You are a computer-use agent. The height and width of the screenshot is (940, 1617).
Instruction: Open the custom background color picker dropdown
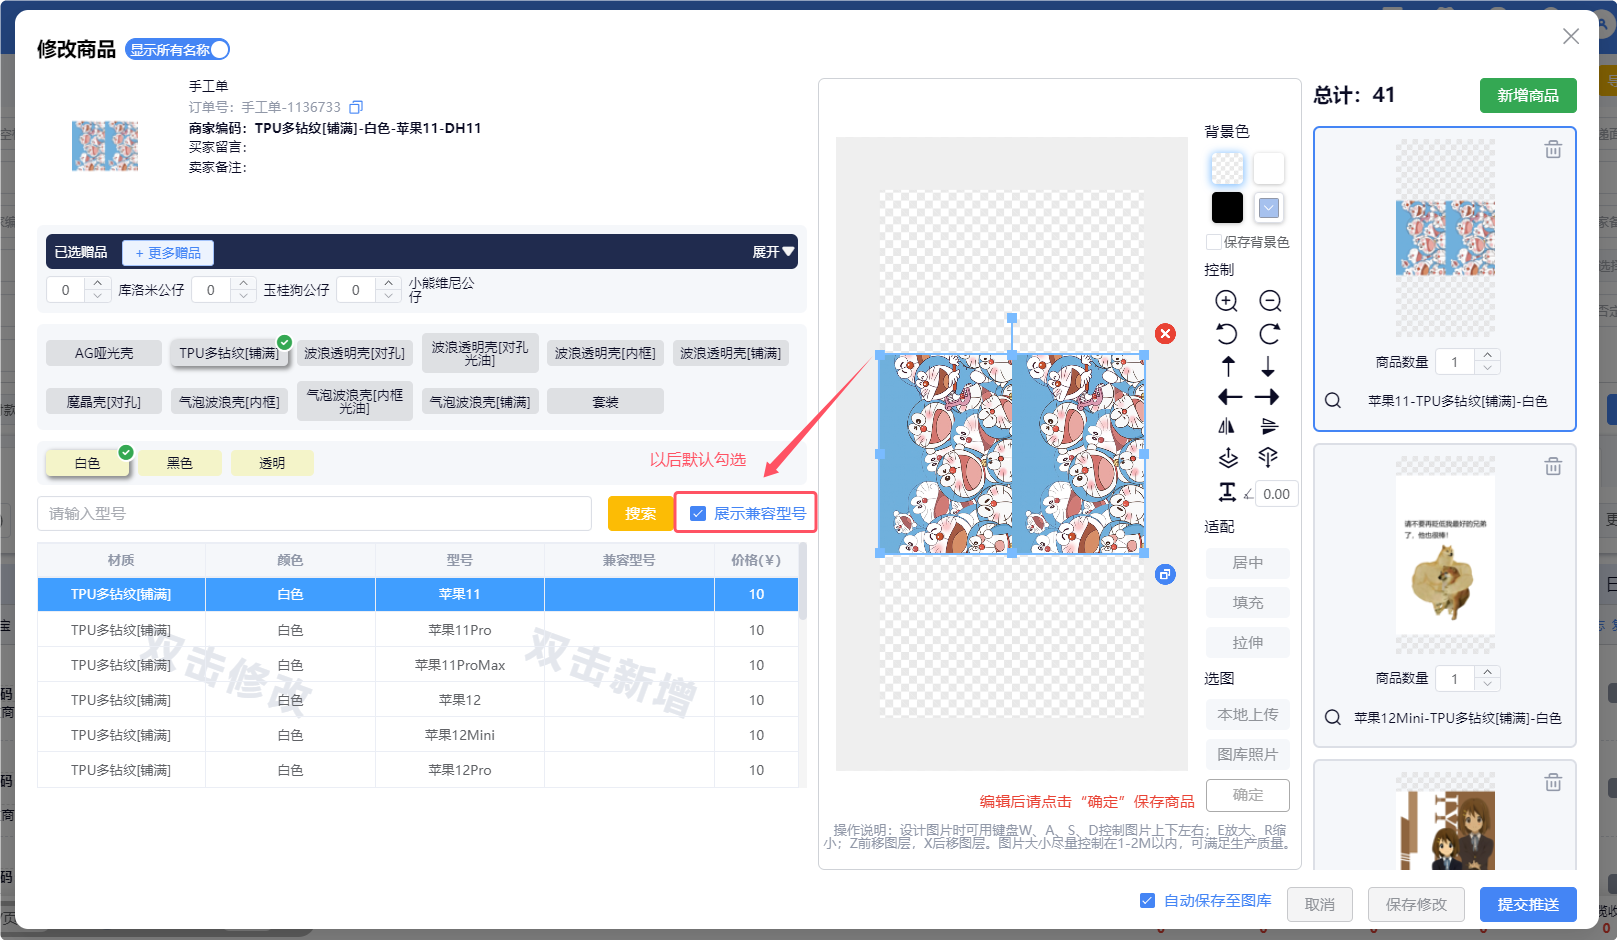click(x=1269, y=208)
